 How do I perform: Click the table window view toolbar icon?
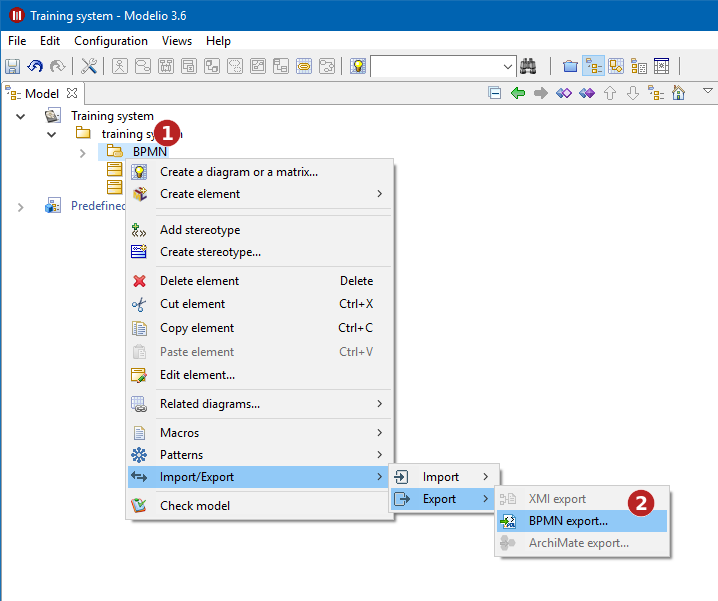point(662,66)
